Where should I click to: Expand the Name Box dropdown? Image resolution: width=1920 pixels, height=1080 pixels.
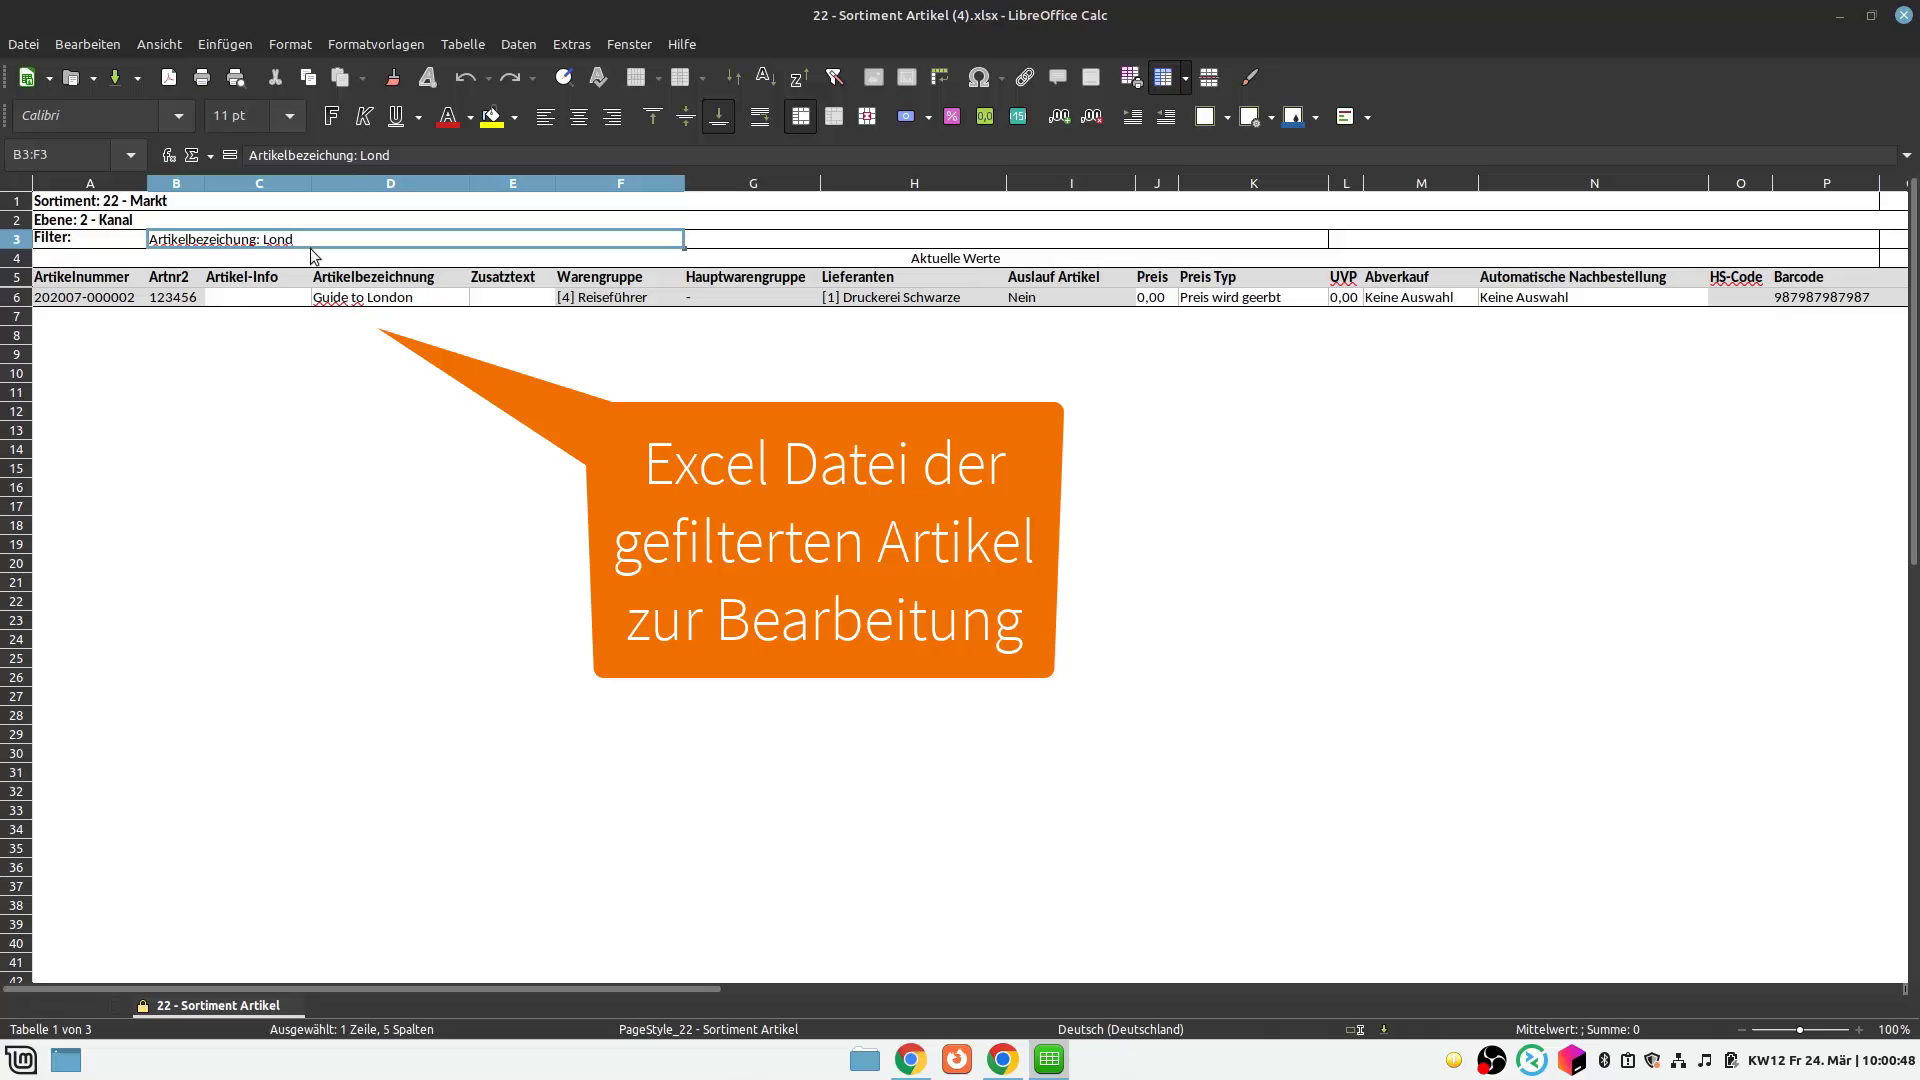point(131,155)
